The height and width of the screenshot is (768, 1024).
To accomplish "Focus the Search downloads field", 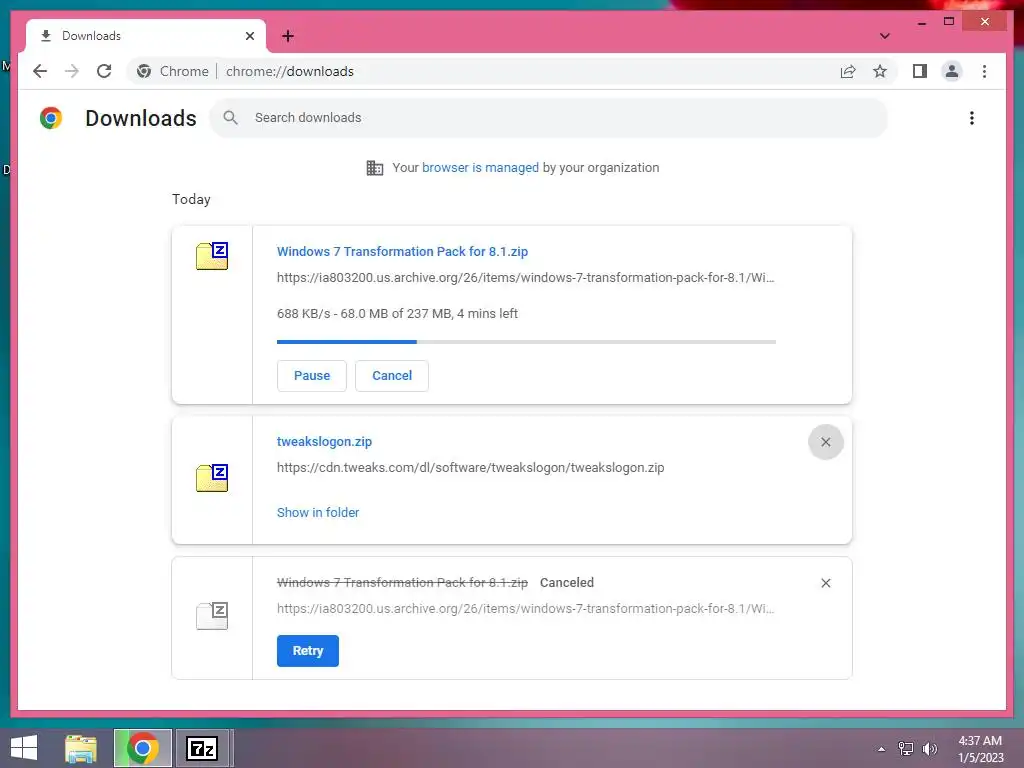I will [x=549, y=118].
